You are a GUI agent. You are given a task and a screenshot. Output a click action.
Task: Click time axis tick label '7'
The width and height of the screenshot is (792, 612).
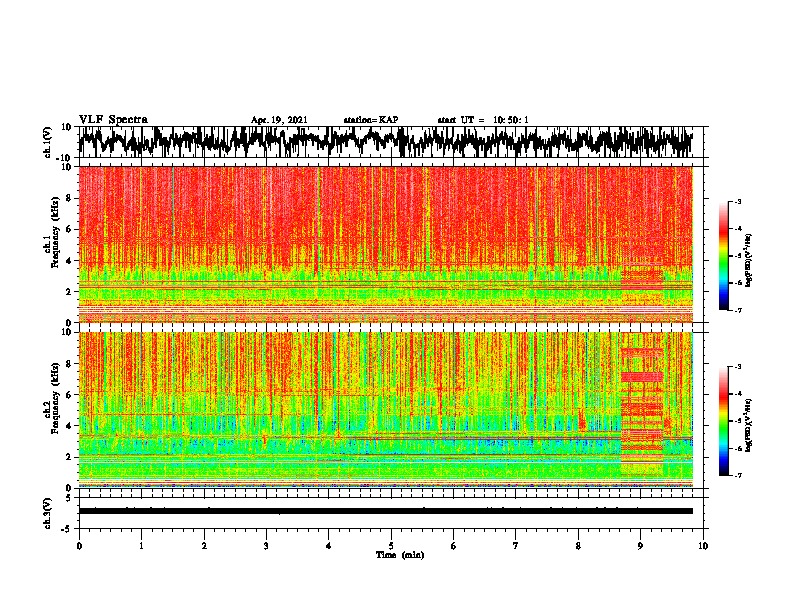click(516, 546)
